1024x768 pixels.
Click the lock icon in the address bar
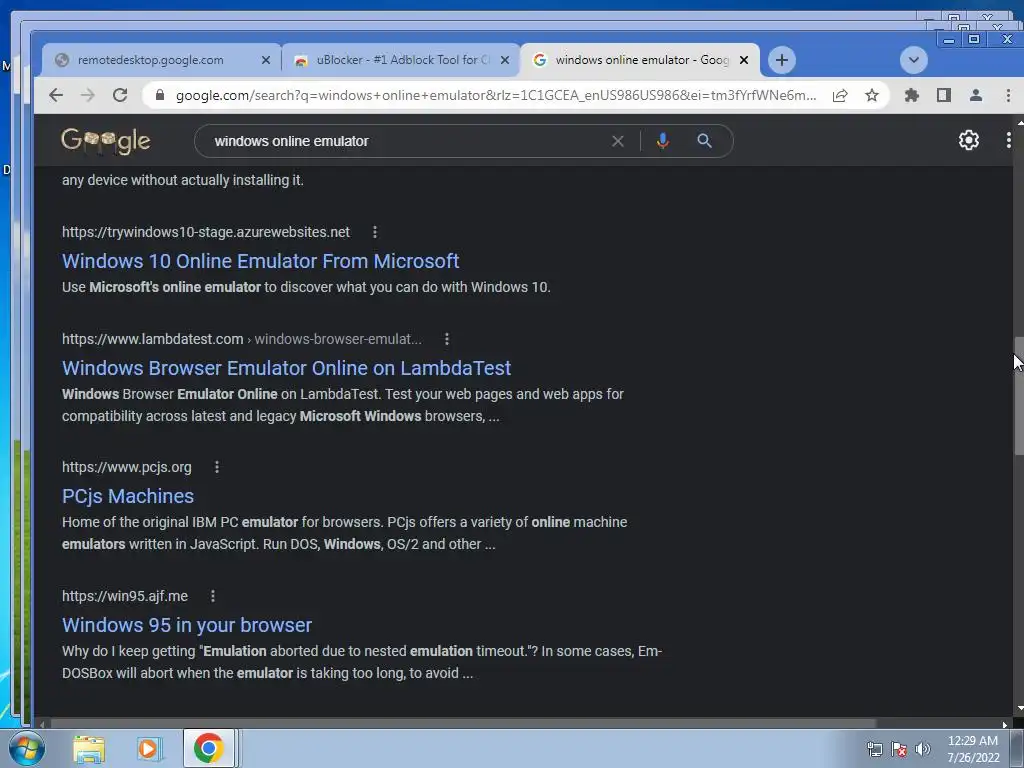160,95
